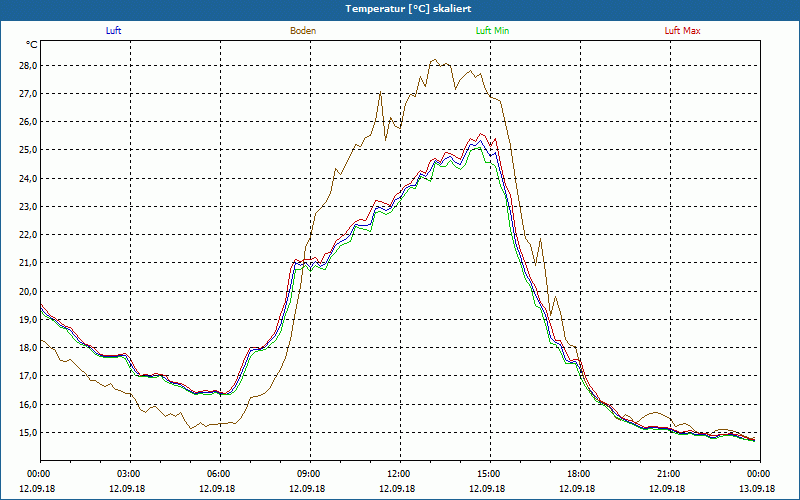The height and width of the screenshot is (500, 800).
Task: Click the 19,0 y-axis value
Action: pyautogui.click(x=28, y=319)
